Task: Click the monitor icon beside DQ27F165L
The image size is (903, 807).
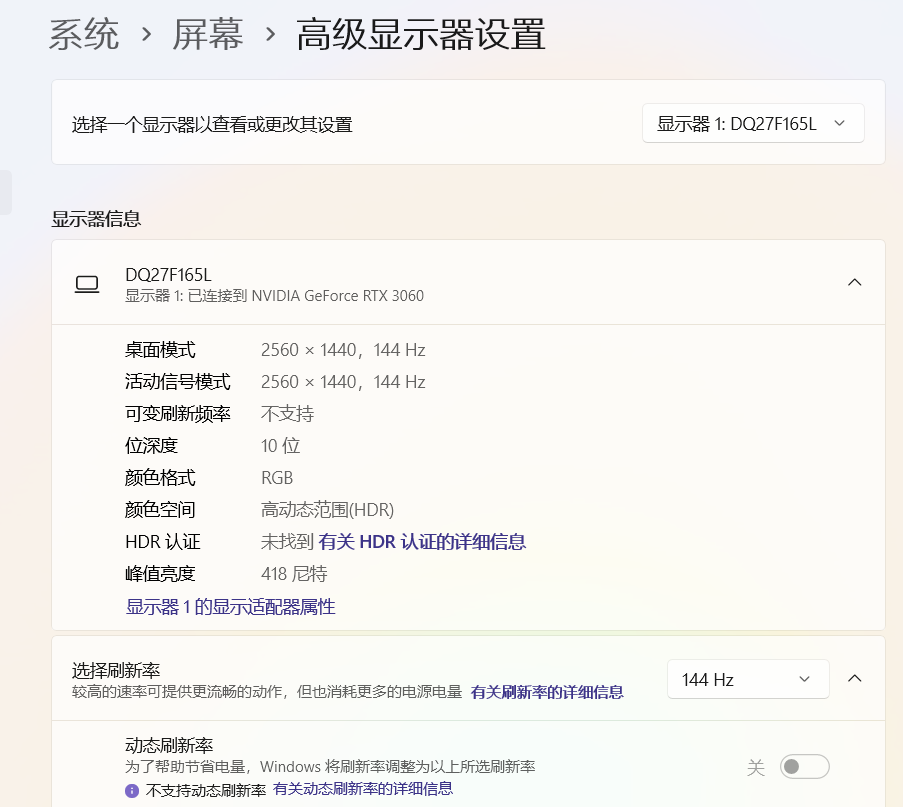Action: (x=87, y=284)
